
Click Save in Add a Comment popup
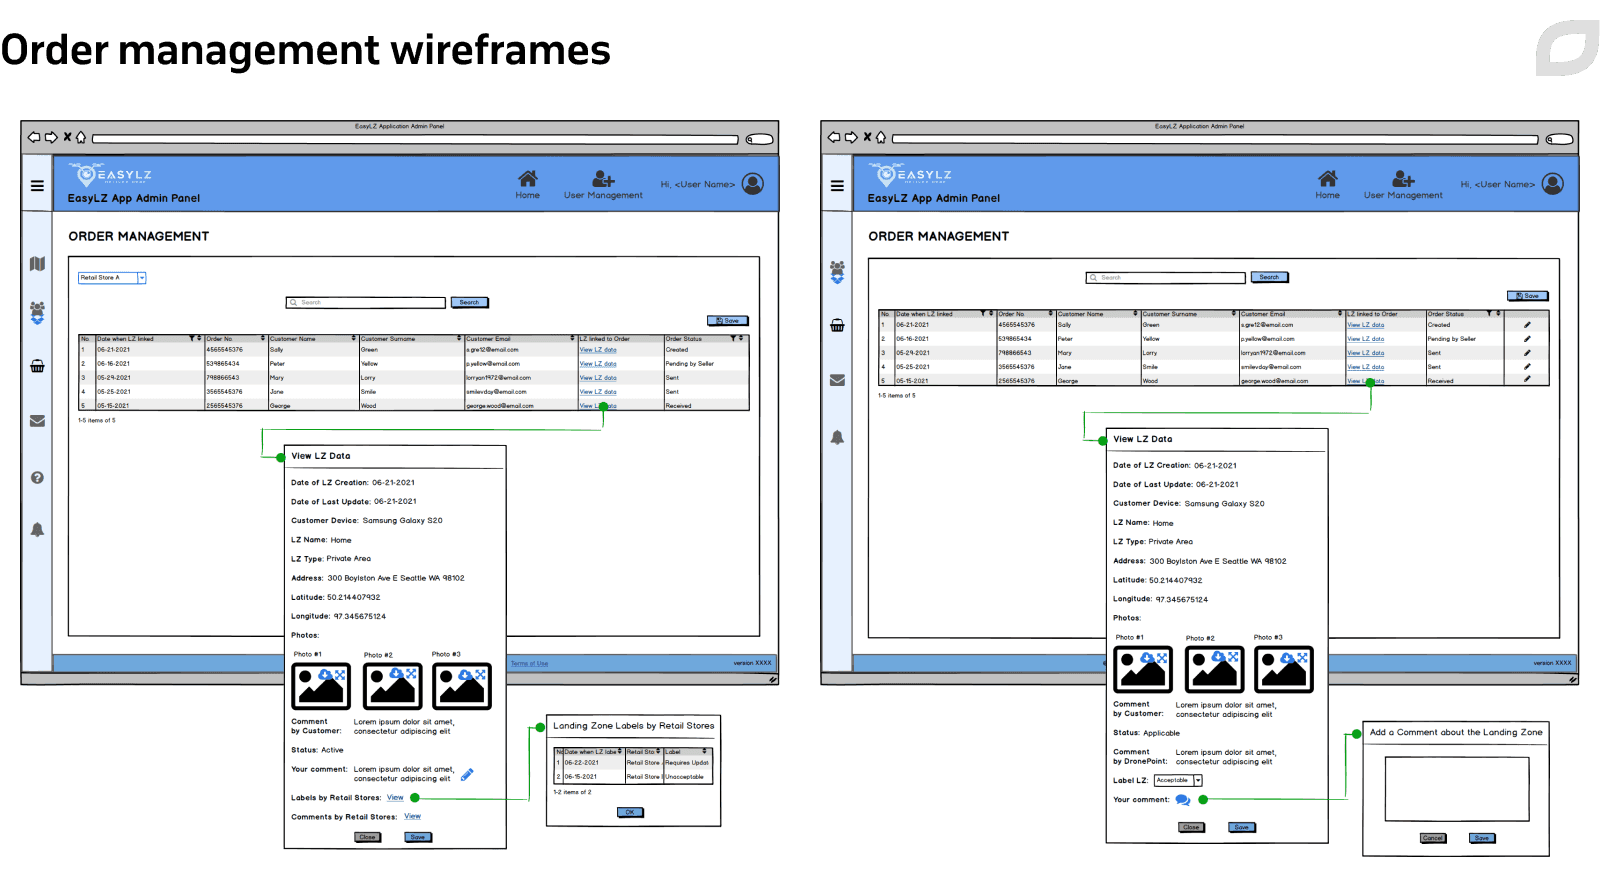pos(1482,838)
